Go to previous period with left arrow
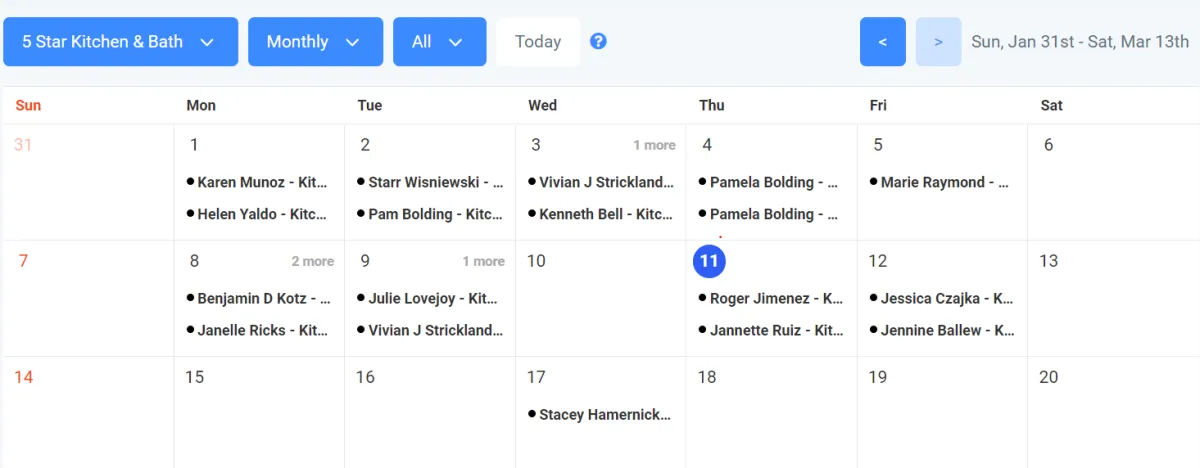1200x468 pixels. (882, 42)
